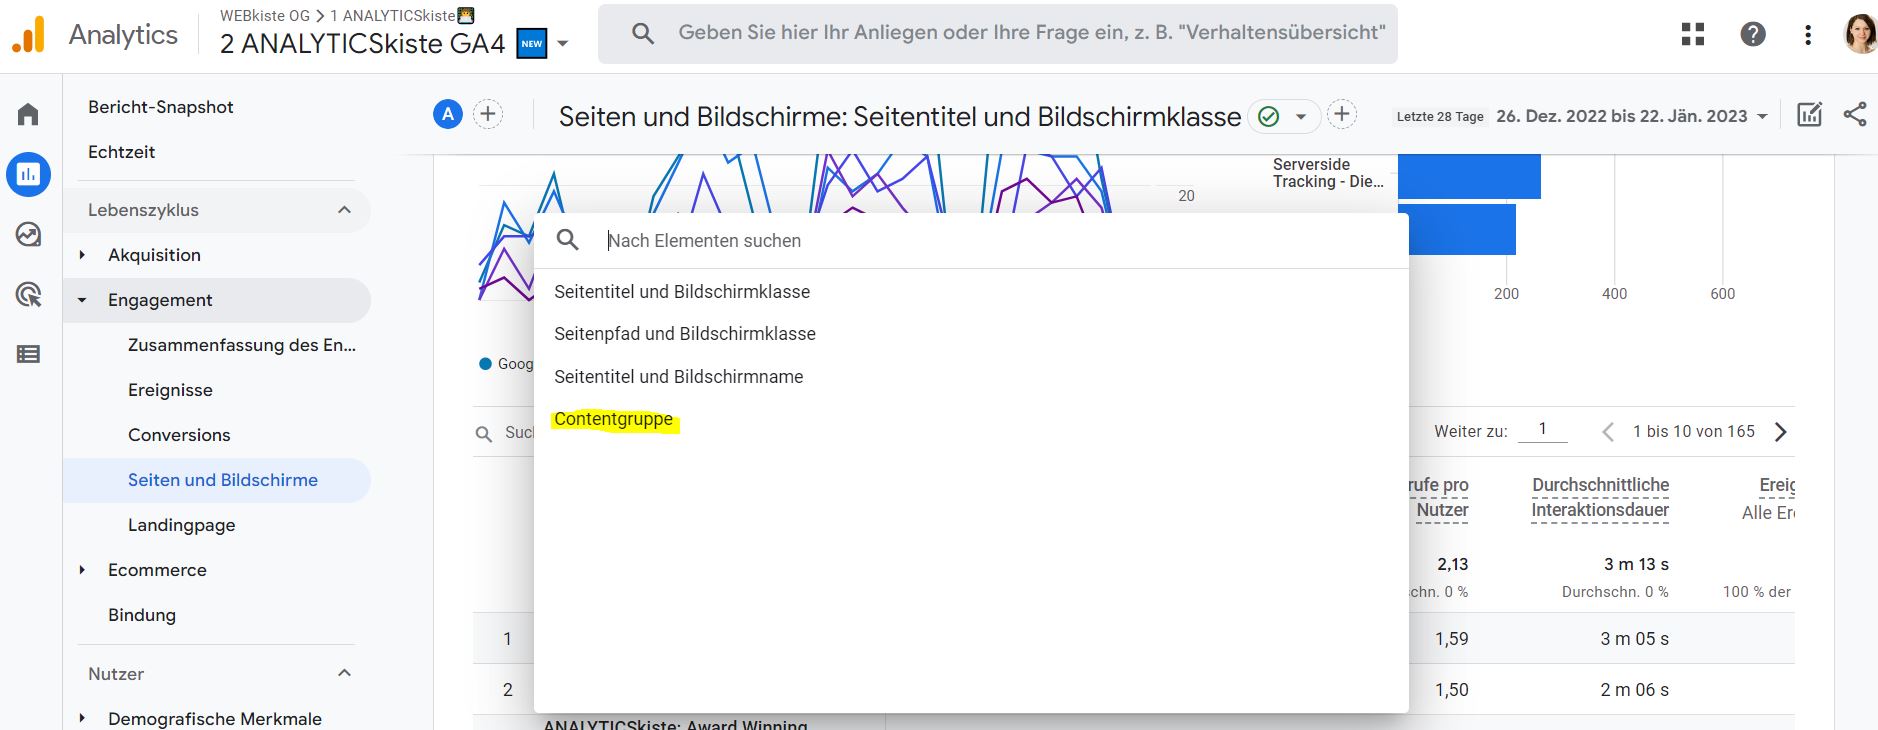
Task: Open Ereignisse report
Action: (170, 390)
